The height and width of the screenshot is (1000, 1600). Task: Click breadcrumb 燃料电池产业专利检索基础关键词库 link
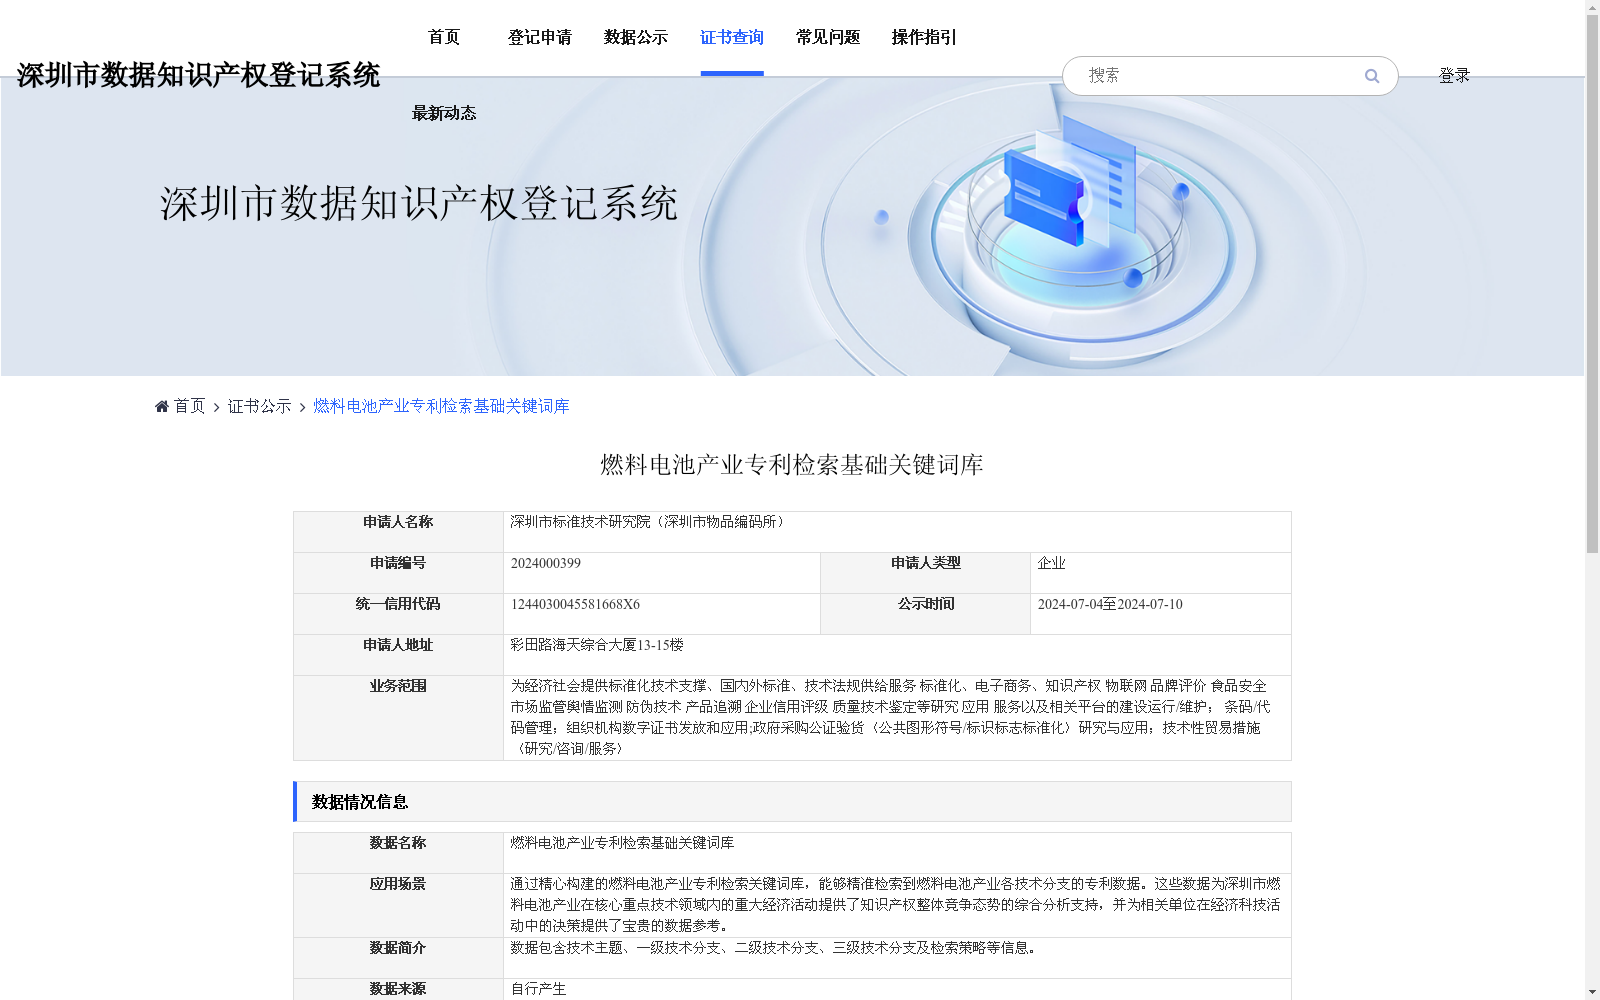[441, 406]
